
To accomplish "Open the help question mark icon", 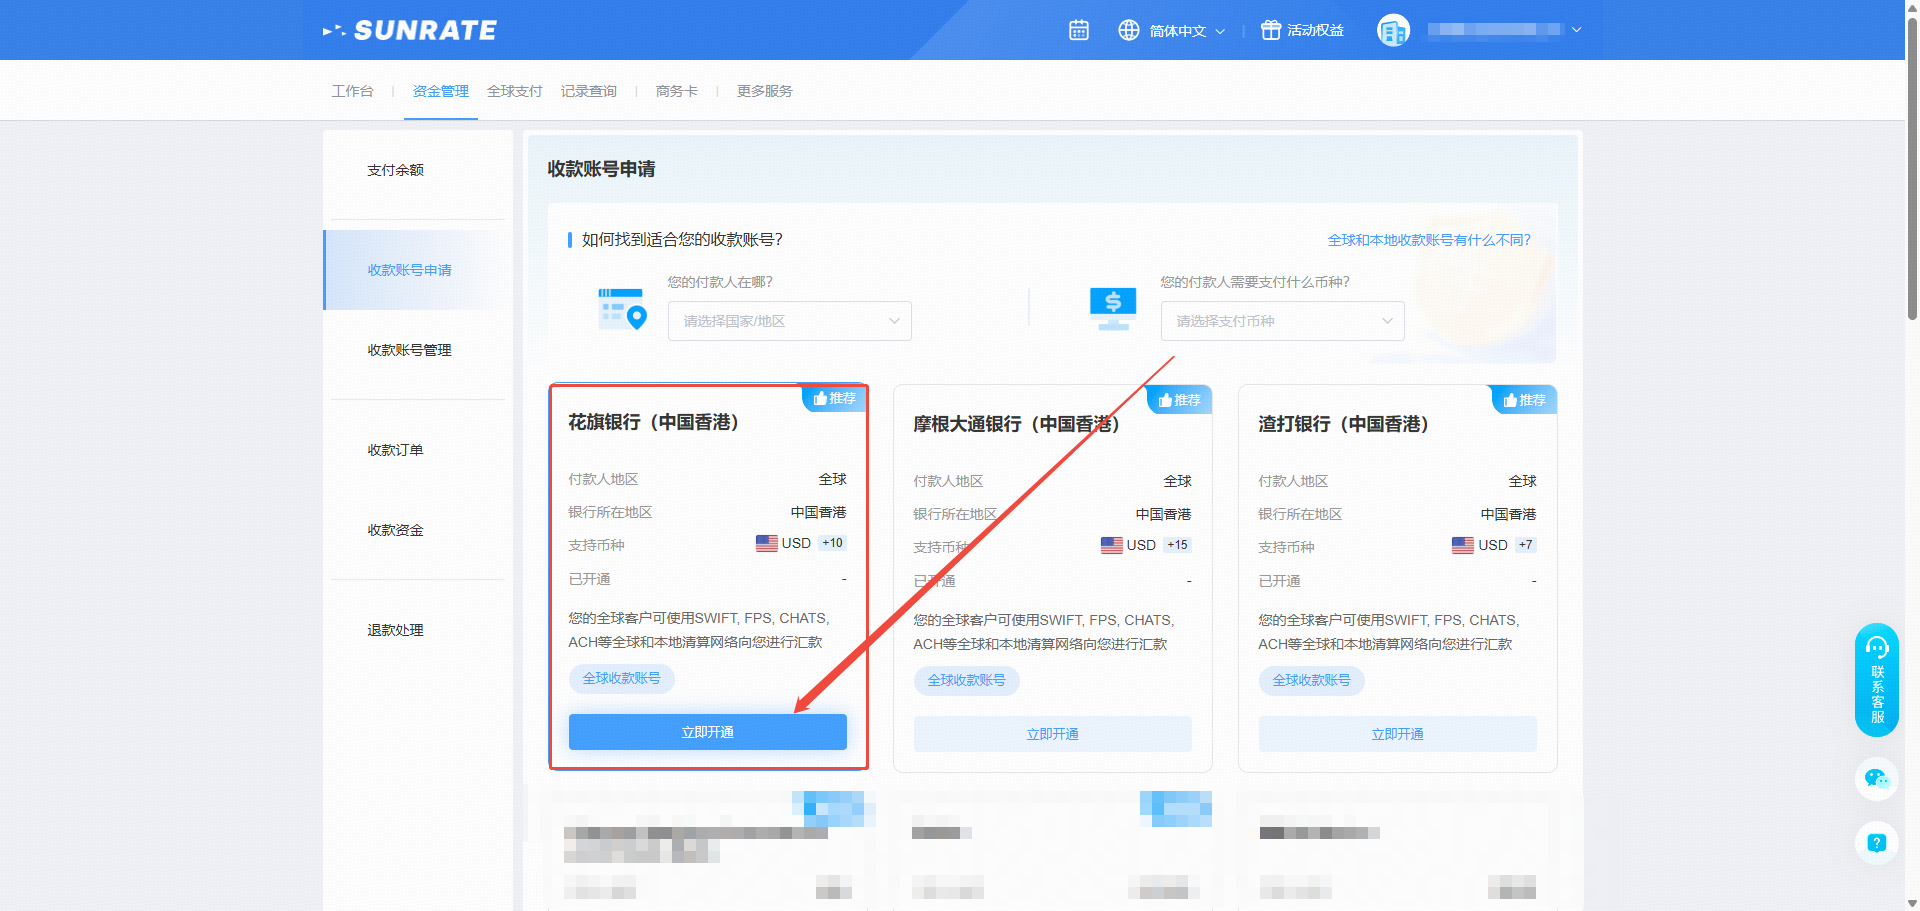I will click(x=1876, y=843).
